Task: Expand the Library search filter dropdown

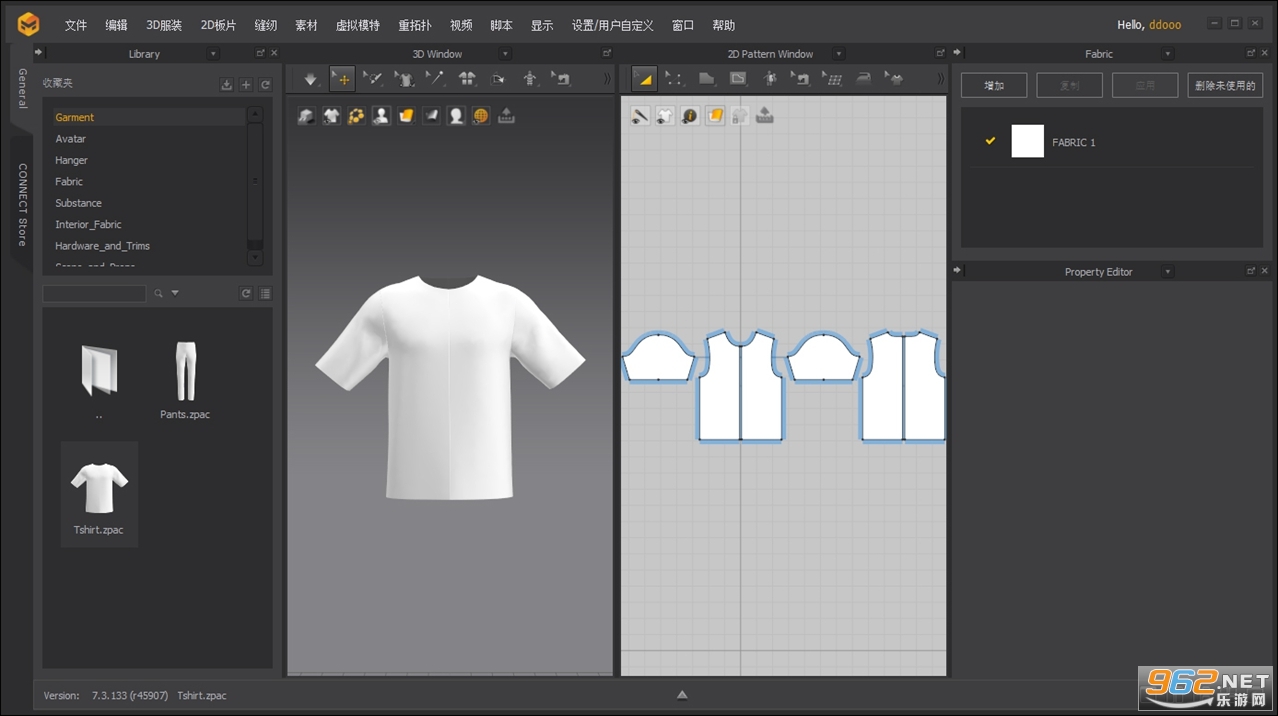Action: click(175, 294)
